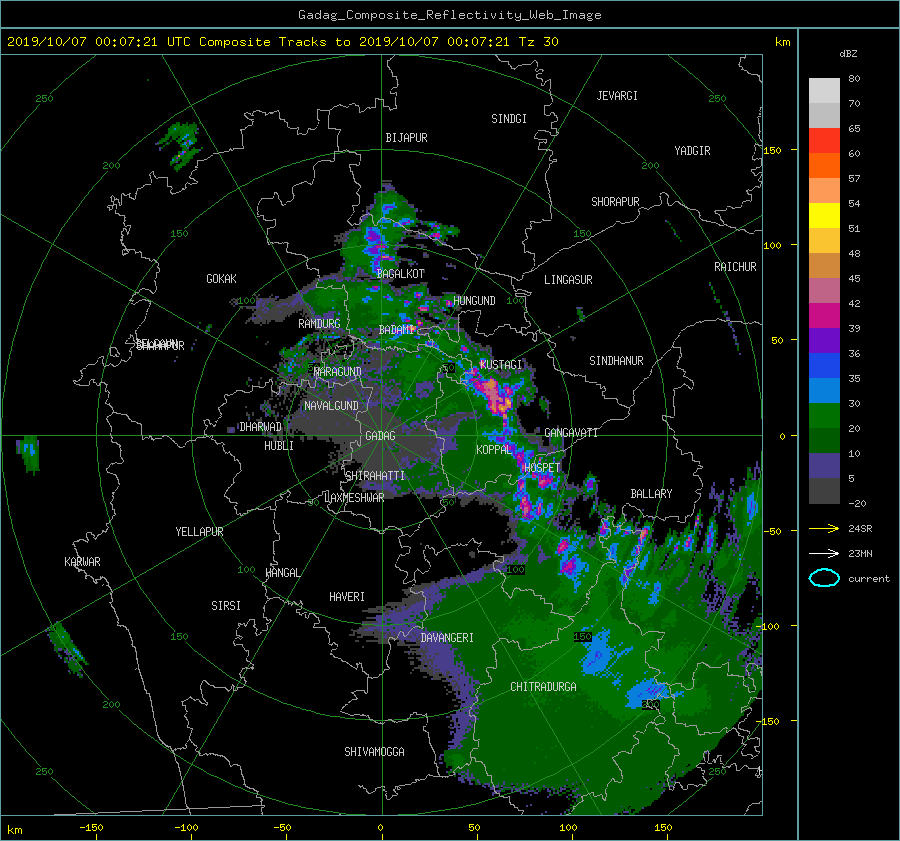The height and width of the screenshot is (841, 900).
Task: Select the blue 36 dBZ color swatch
Action: click(824, 365)
